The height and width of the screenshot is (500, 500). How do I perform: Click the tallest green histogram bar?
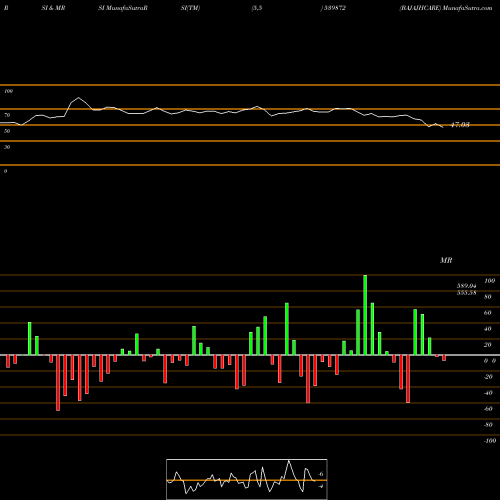(x=365, y=315)
